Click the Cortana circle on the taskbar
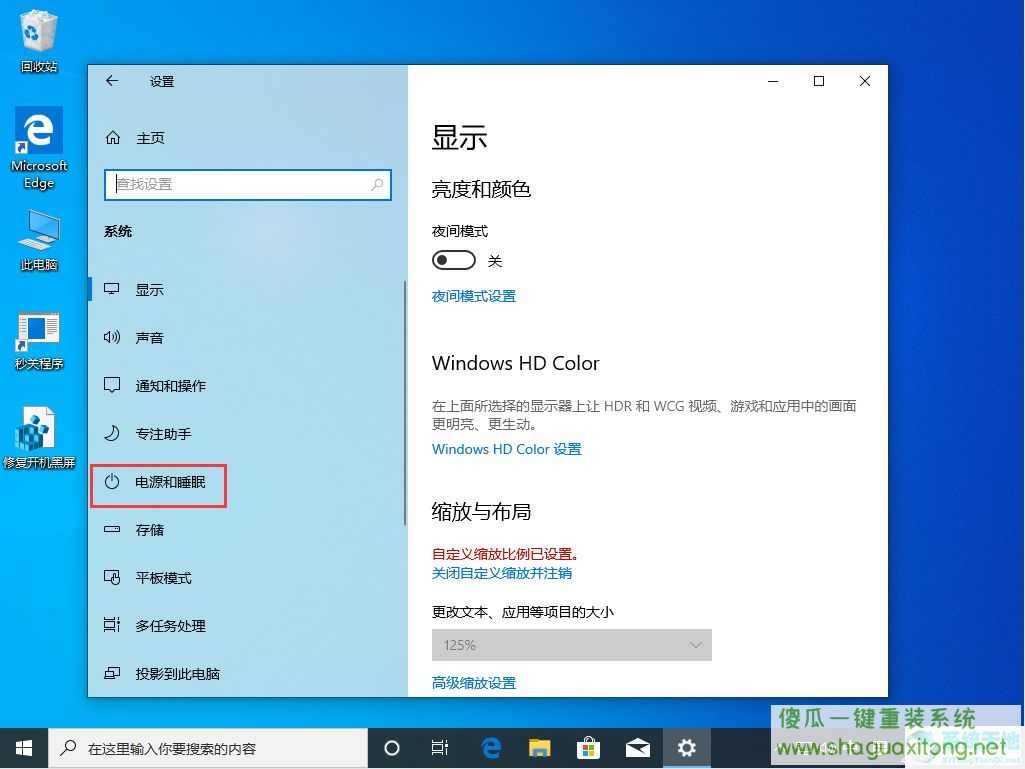This screenshot has height=769, width=1025. [392, 748]
